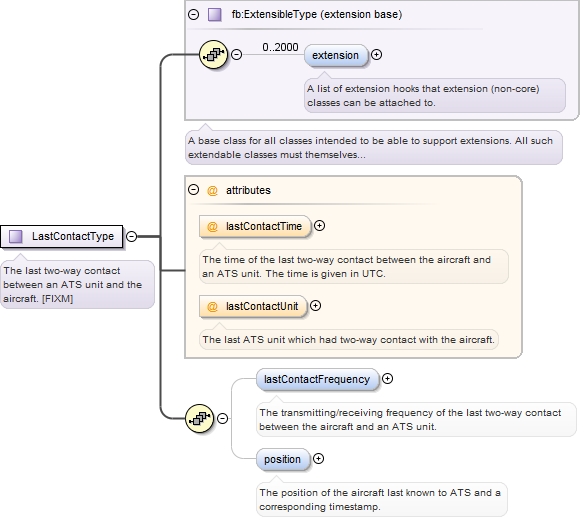Collapse the fb:ExtensibleType extension base box
This screenshot has width=584, height=520.
pyautogui.click(x=193, y=15)
